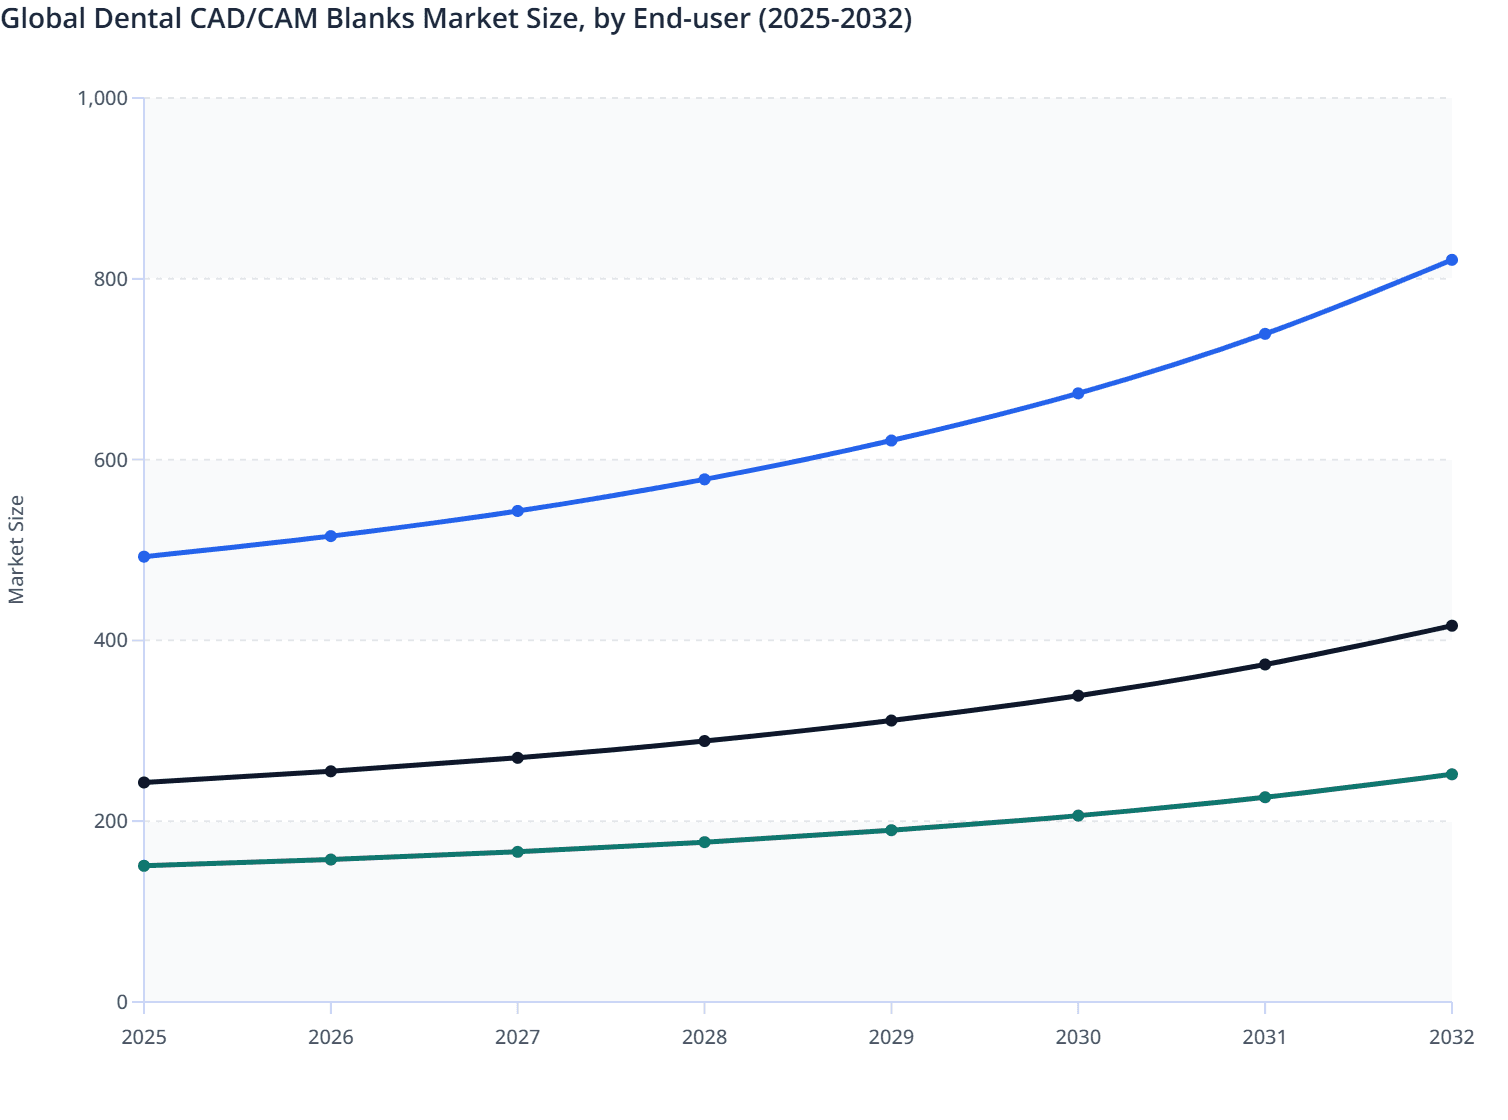1508x1120 pixels.
Task: Select black line marker at year 2030
Action: pos(1078,695)
